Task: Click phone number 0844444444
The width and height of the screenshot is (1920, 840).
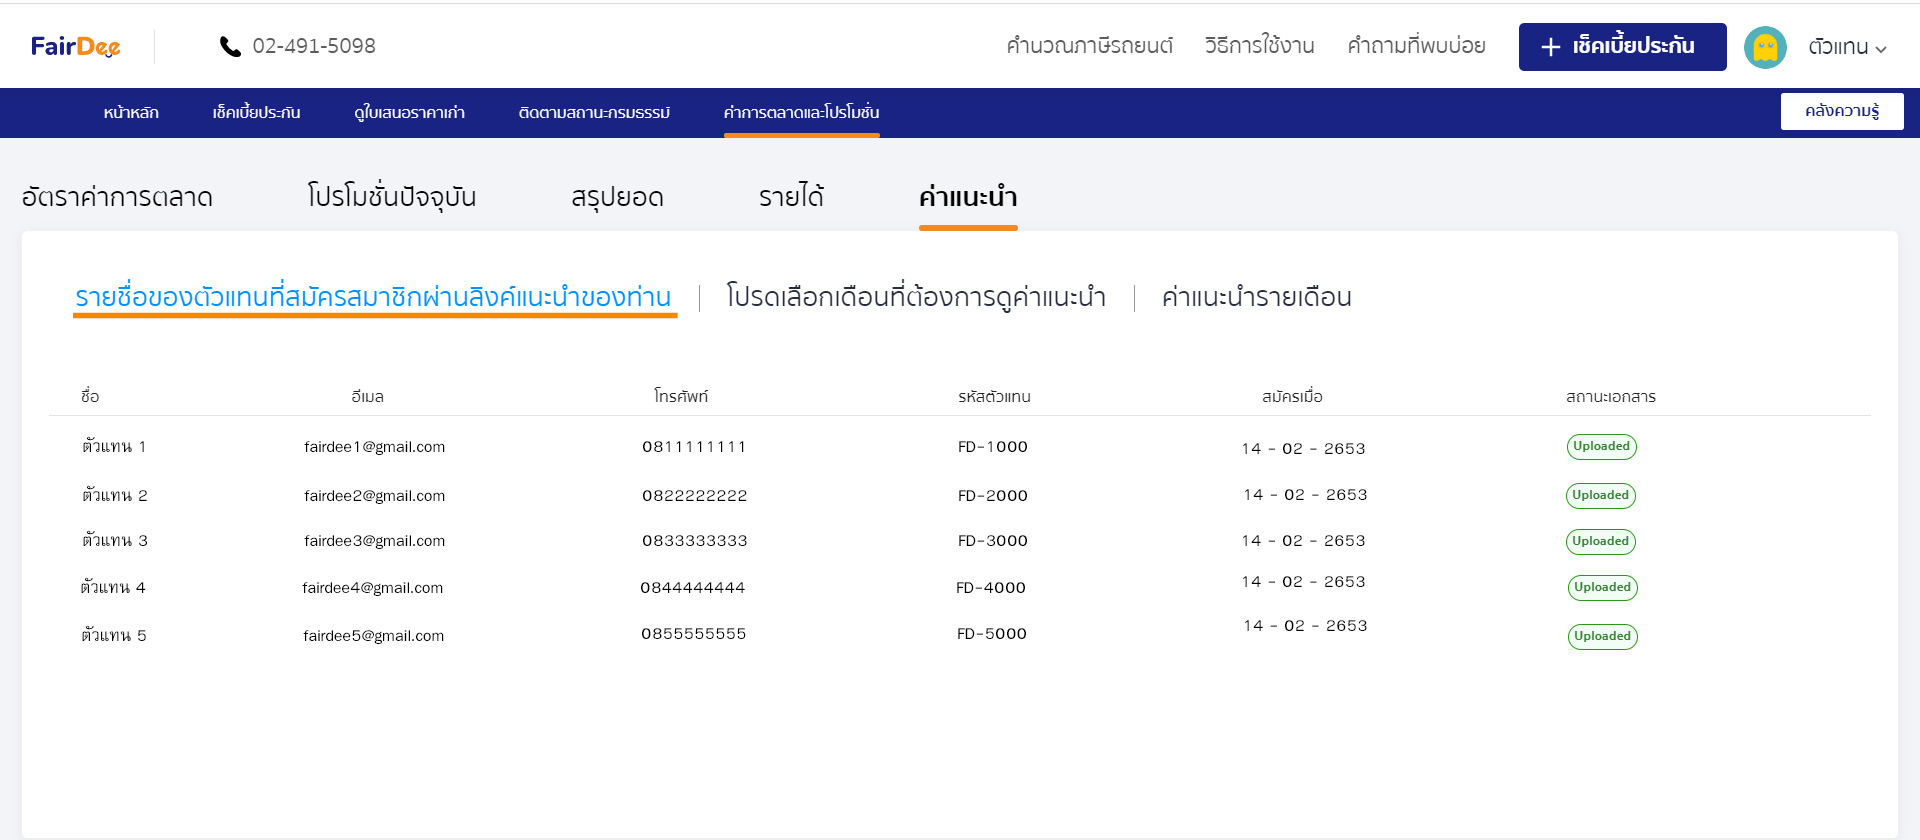Action: (x=693, y=588)
